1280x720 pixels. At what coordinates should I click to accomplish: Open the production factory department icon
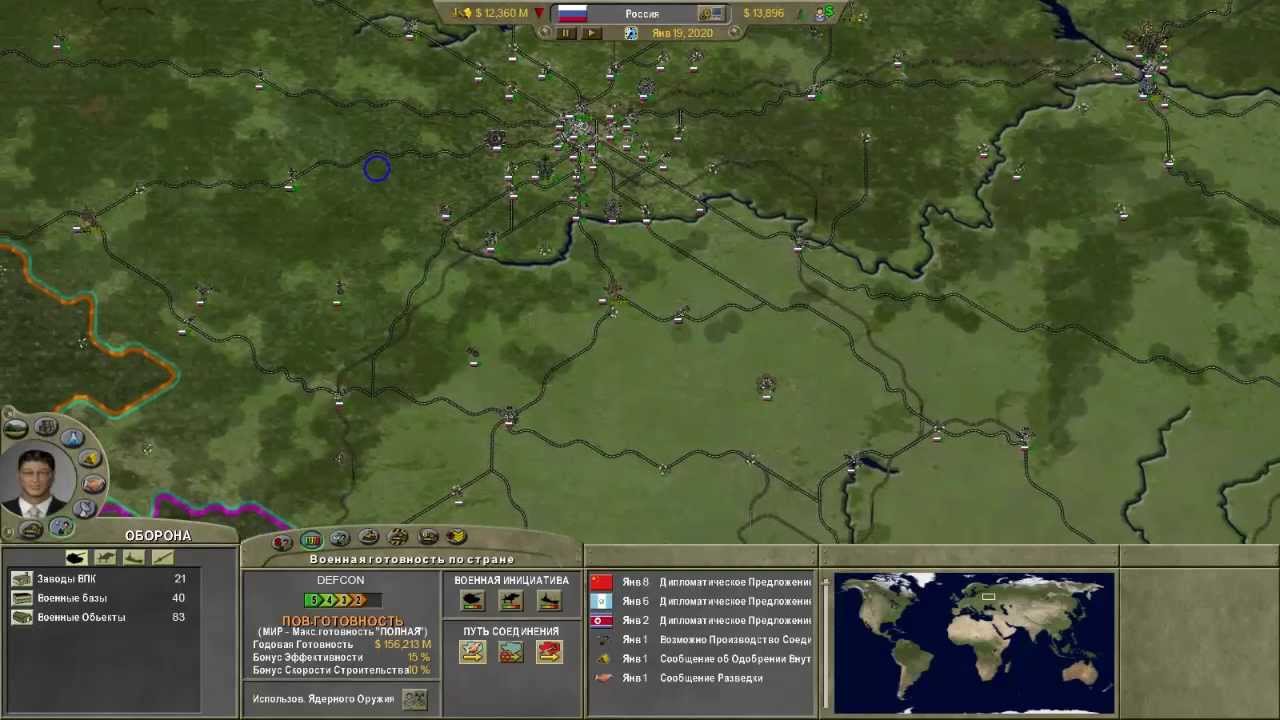click(x=45, y=426)
